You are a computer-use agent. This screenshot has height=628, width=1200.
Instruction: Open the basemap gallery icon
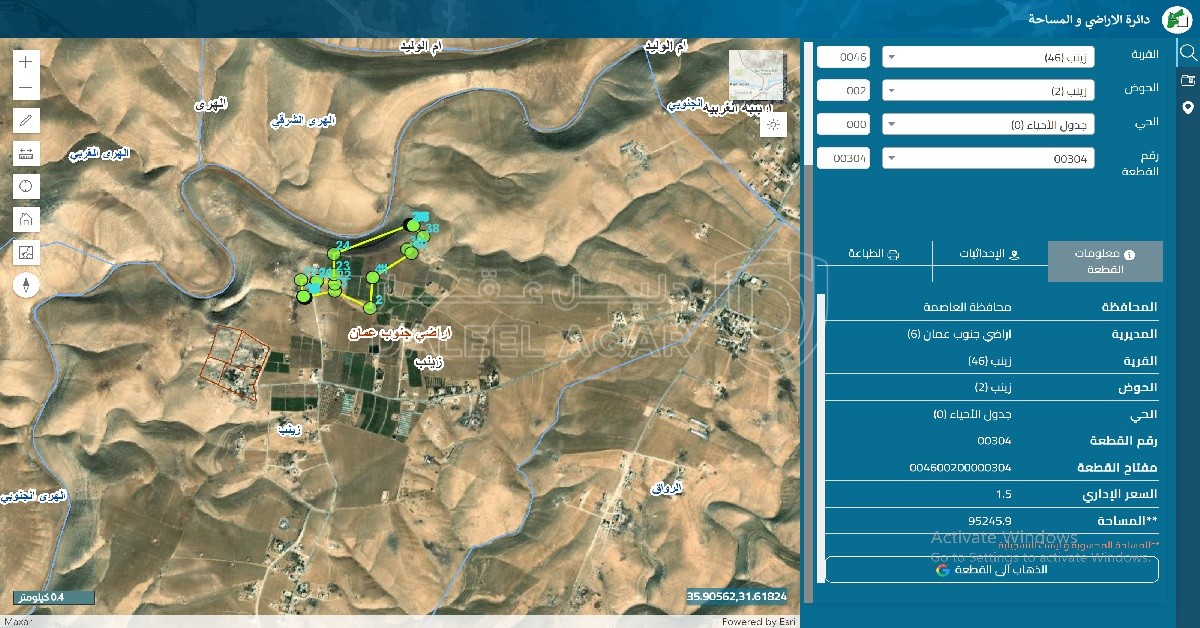pos(26,252)
